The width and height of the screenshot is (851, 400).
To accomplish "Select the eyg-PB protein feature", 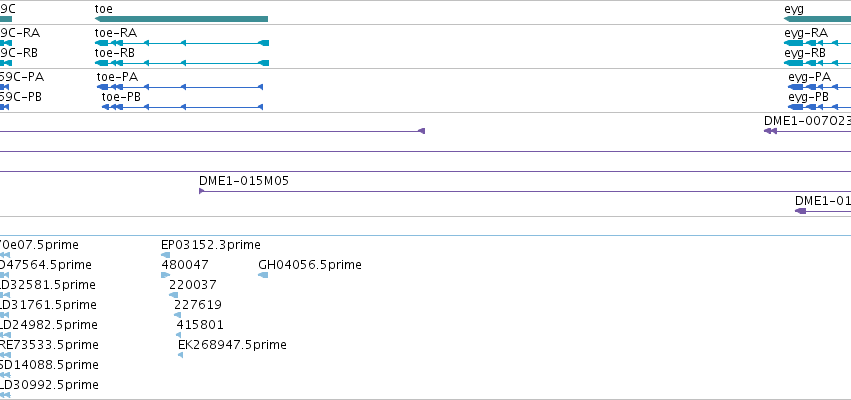I will click(820, 107).
